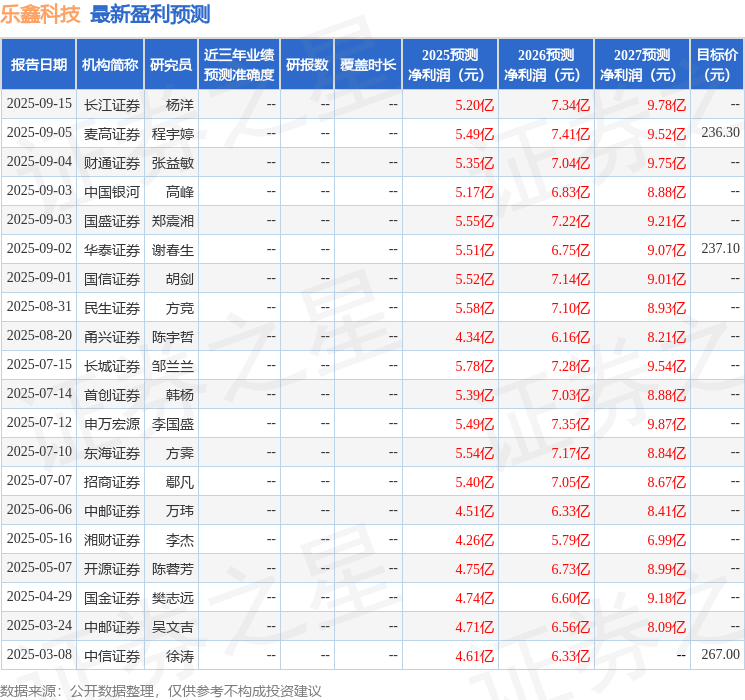The height and width of the screenshot is (700, 745).
Task: Select 首创证券 institution cell
Action: point(112,395)
